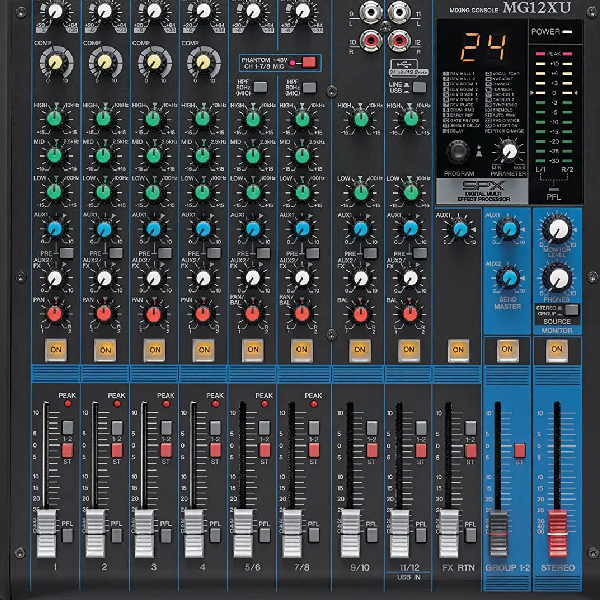Viewport: 600px width, 600px height.
Task: Toggle FX RTN PFL button
Action: pos(471,536)
